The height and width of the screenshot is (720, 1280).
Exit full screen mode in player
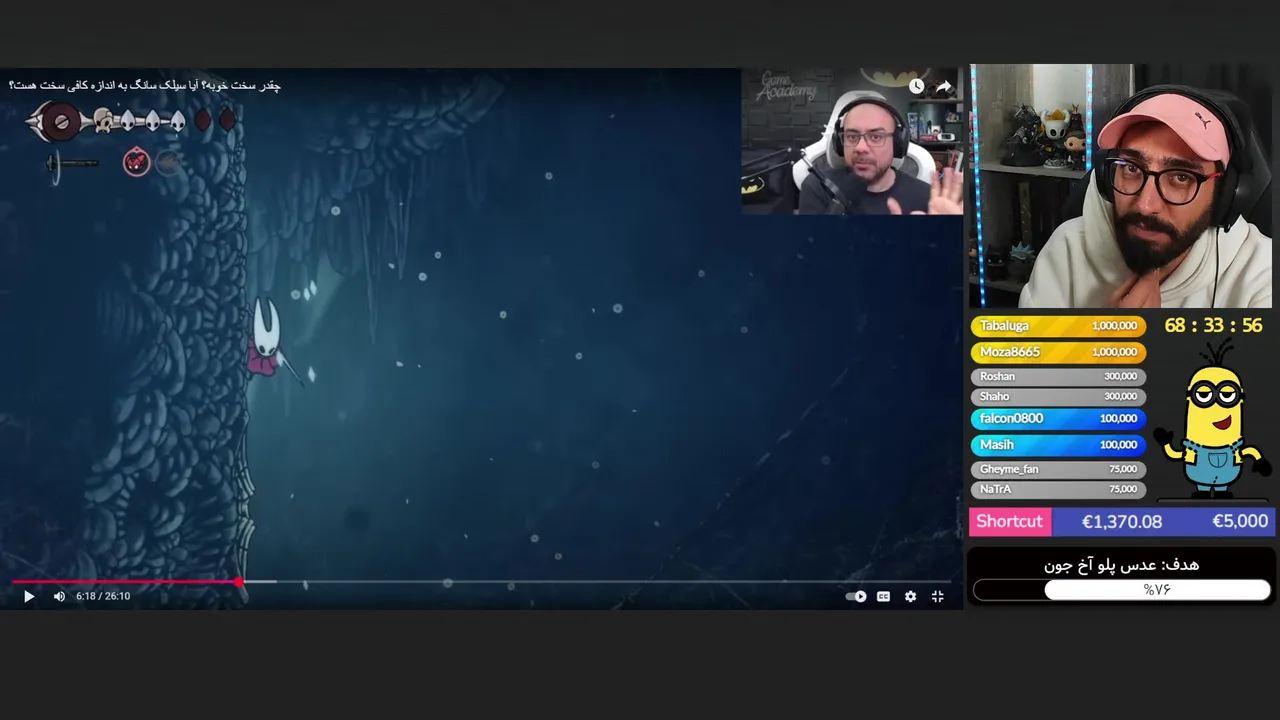click(x=938, y=596)
